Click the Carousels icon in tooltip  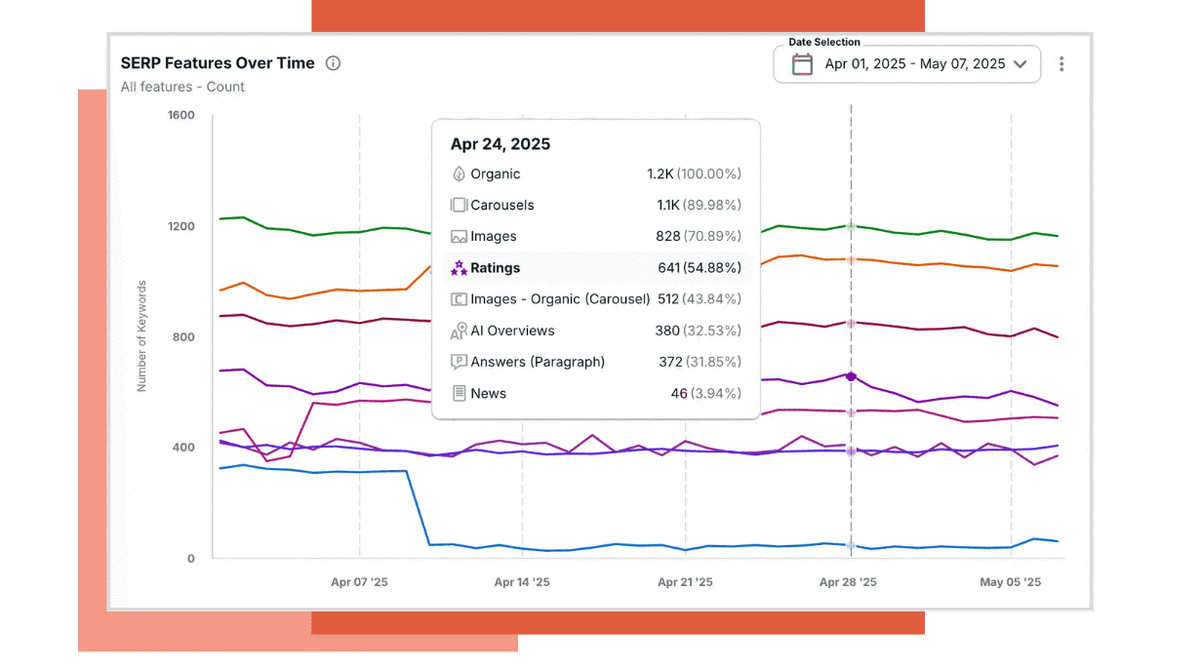point(459,205)
